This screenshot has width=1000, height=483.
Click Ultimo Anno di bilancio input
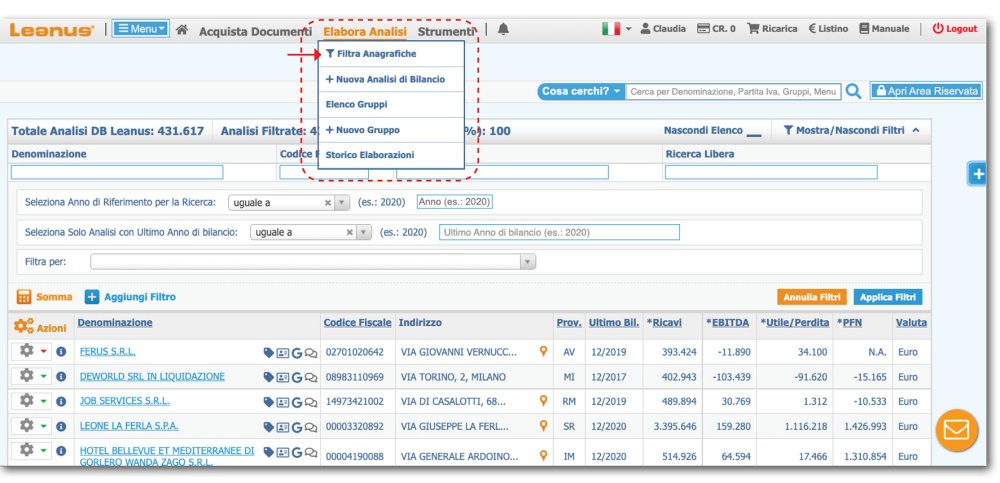[x=559, y=232]
